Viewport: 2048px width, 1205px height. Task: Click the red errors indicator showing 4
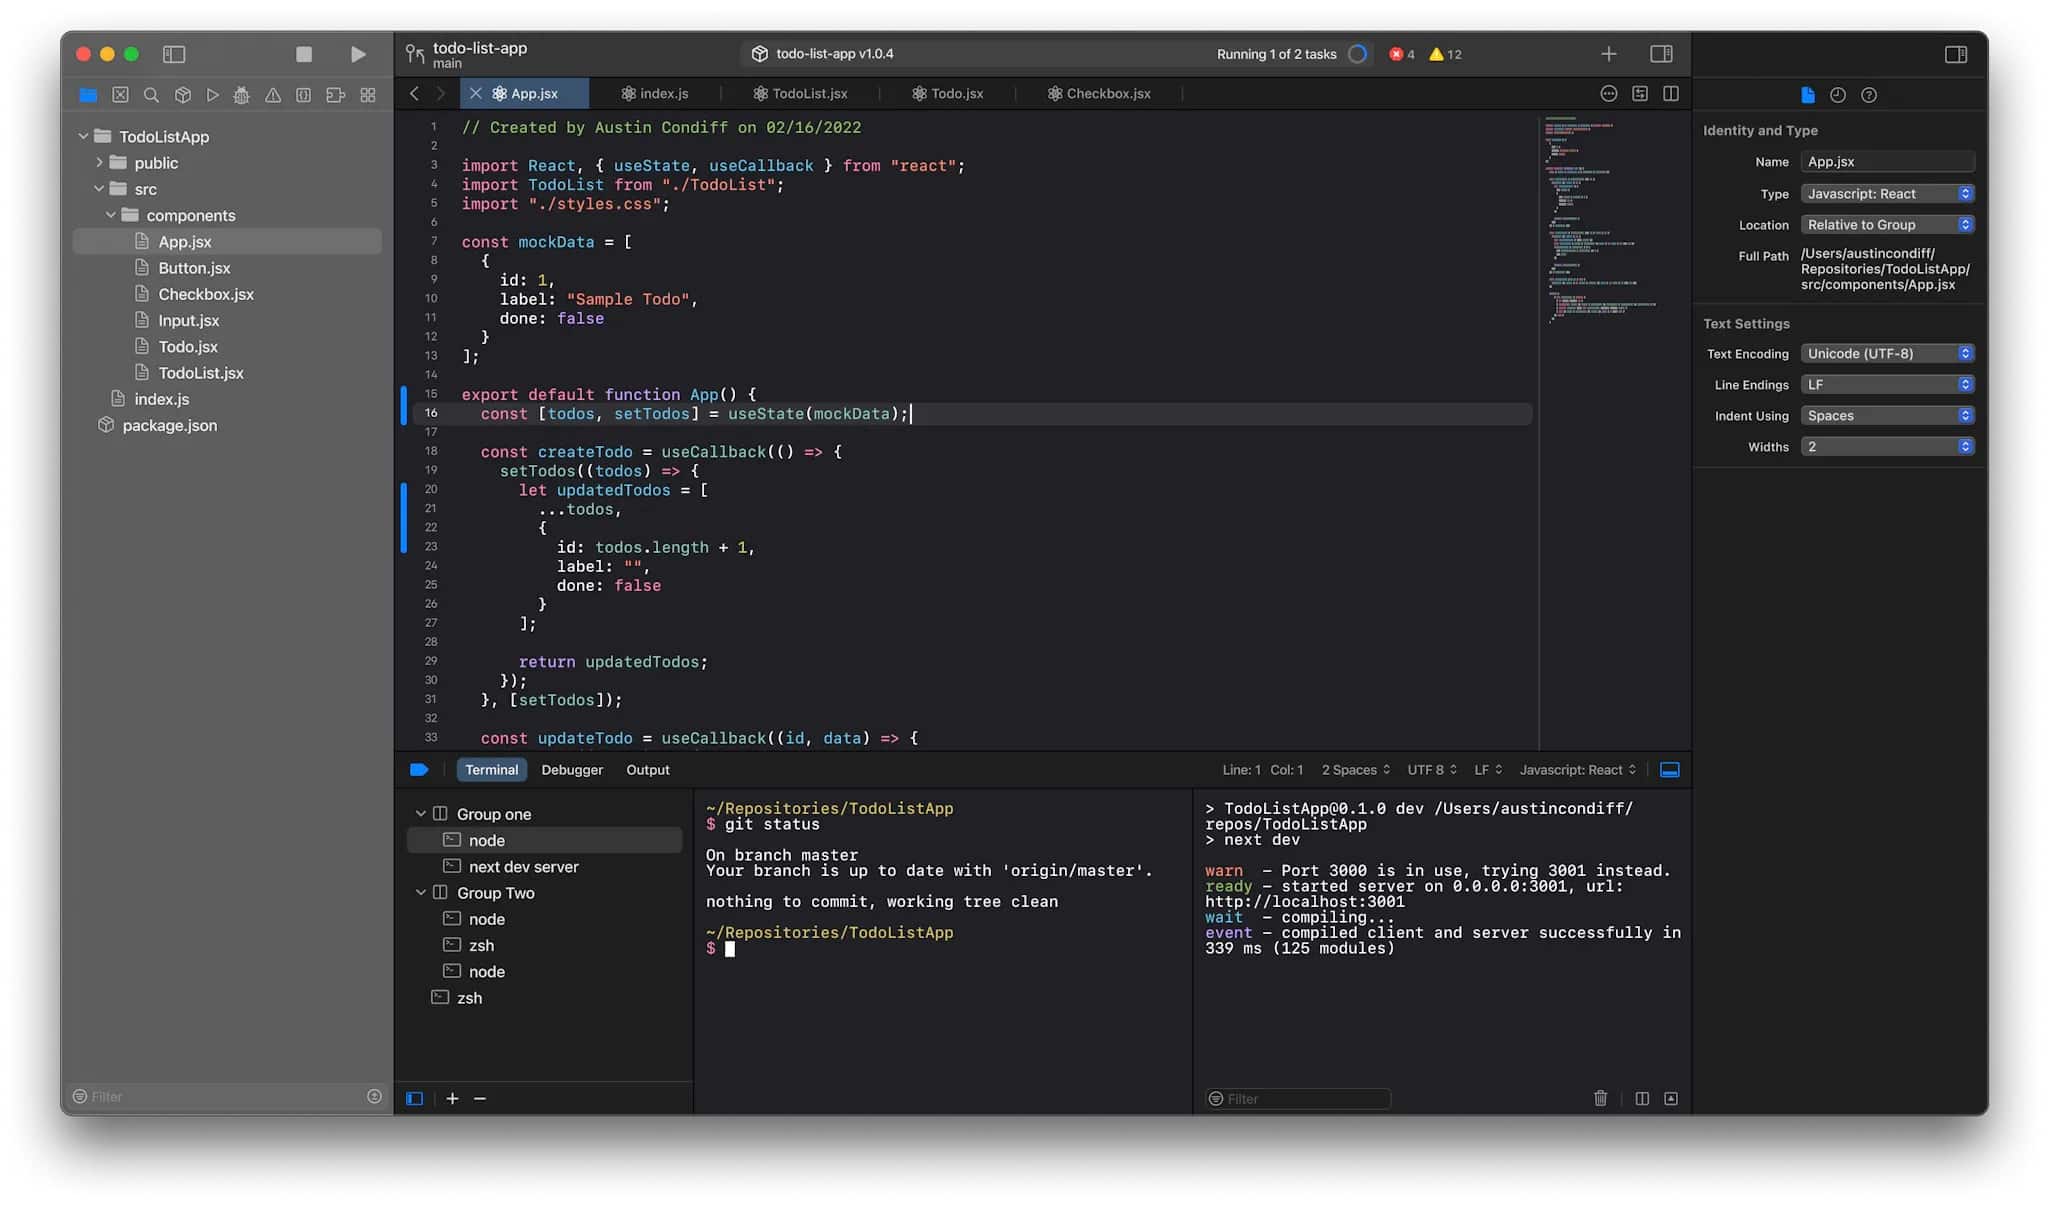pyautogui.click(x=1402, y=54)
